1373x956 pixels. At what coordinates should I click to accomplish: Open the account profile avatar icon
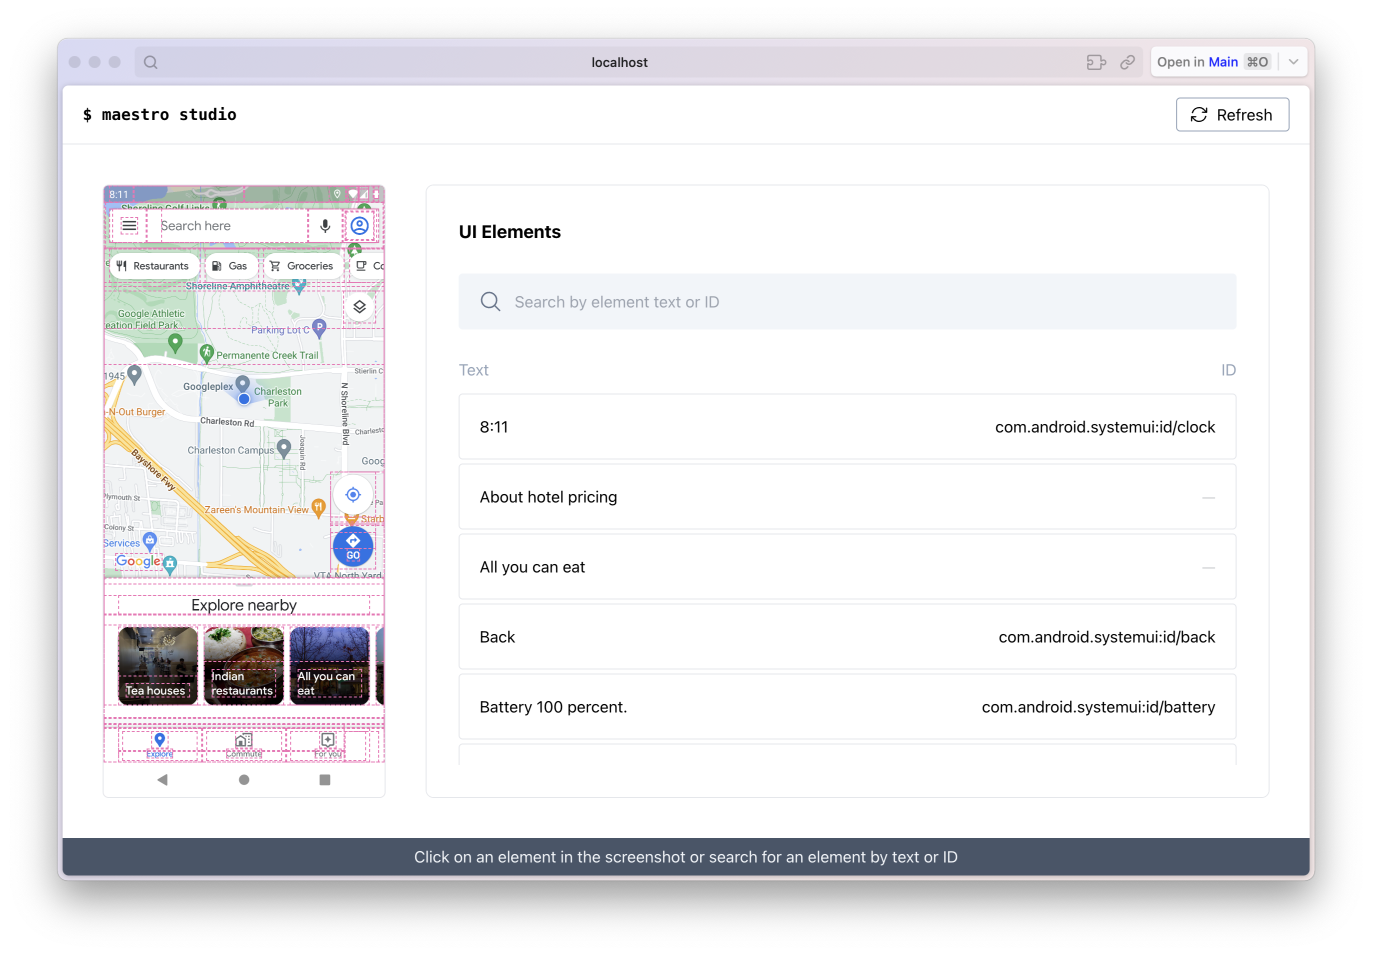[360, 226]
